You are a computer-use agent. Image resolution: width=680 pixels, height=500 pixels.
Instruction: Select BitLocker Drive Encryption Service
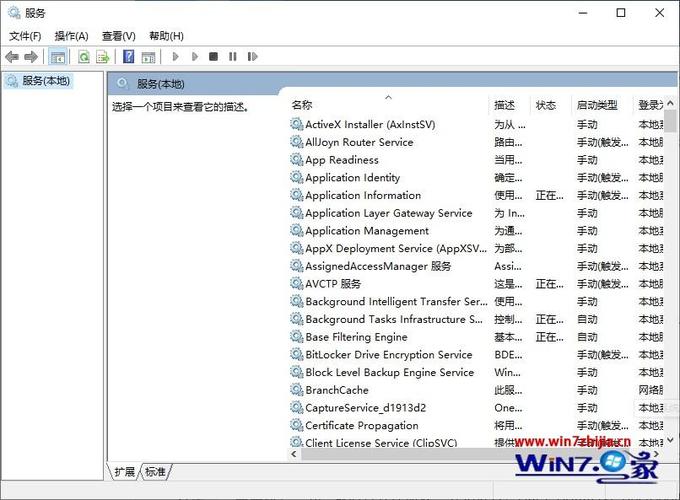476,355
